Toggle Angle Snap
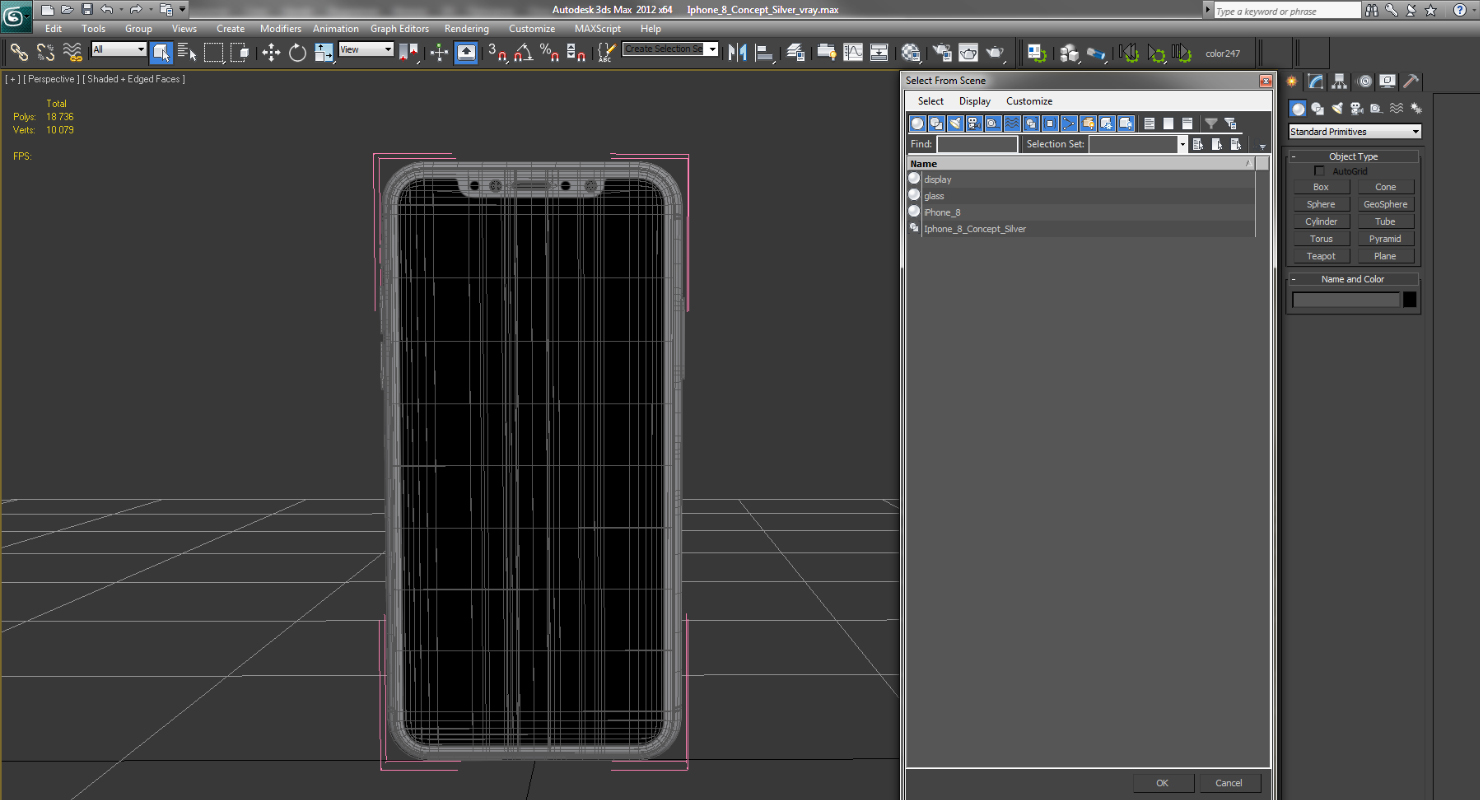 (x=522, y=52)
